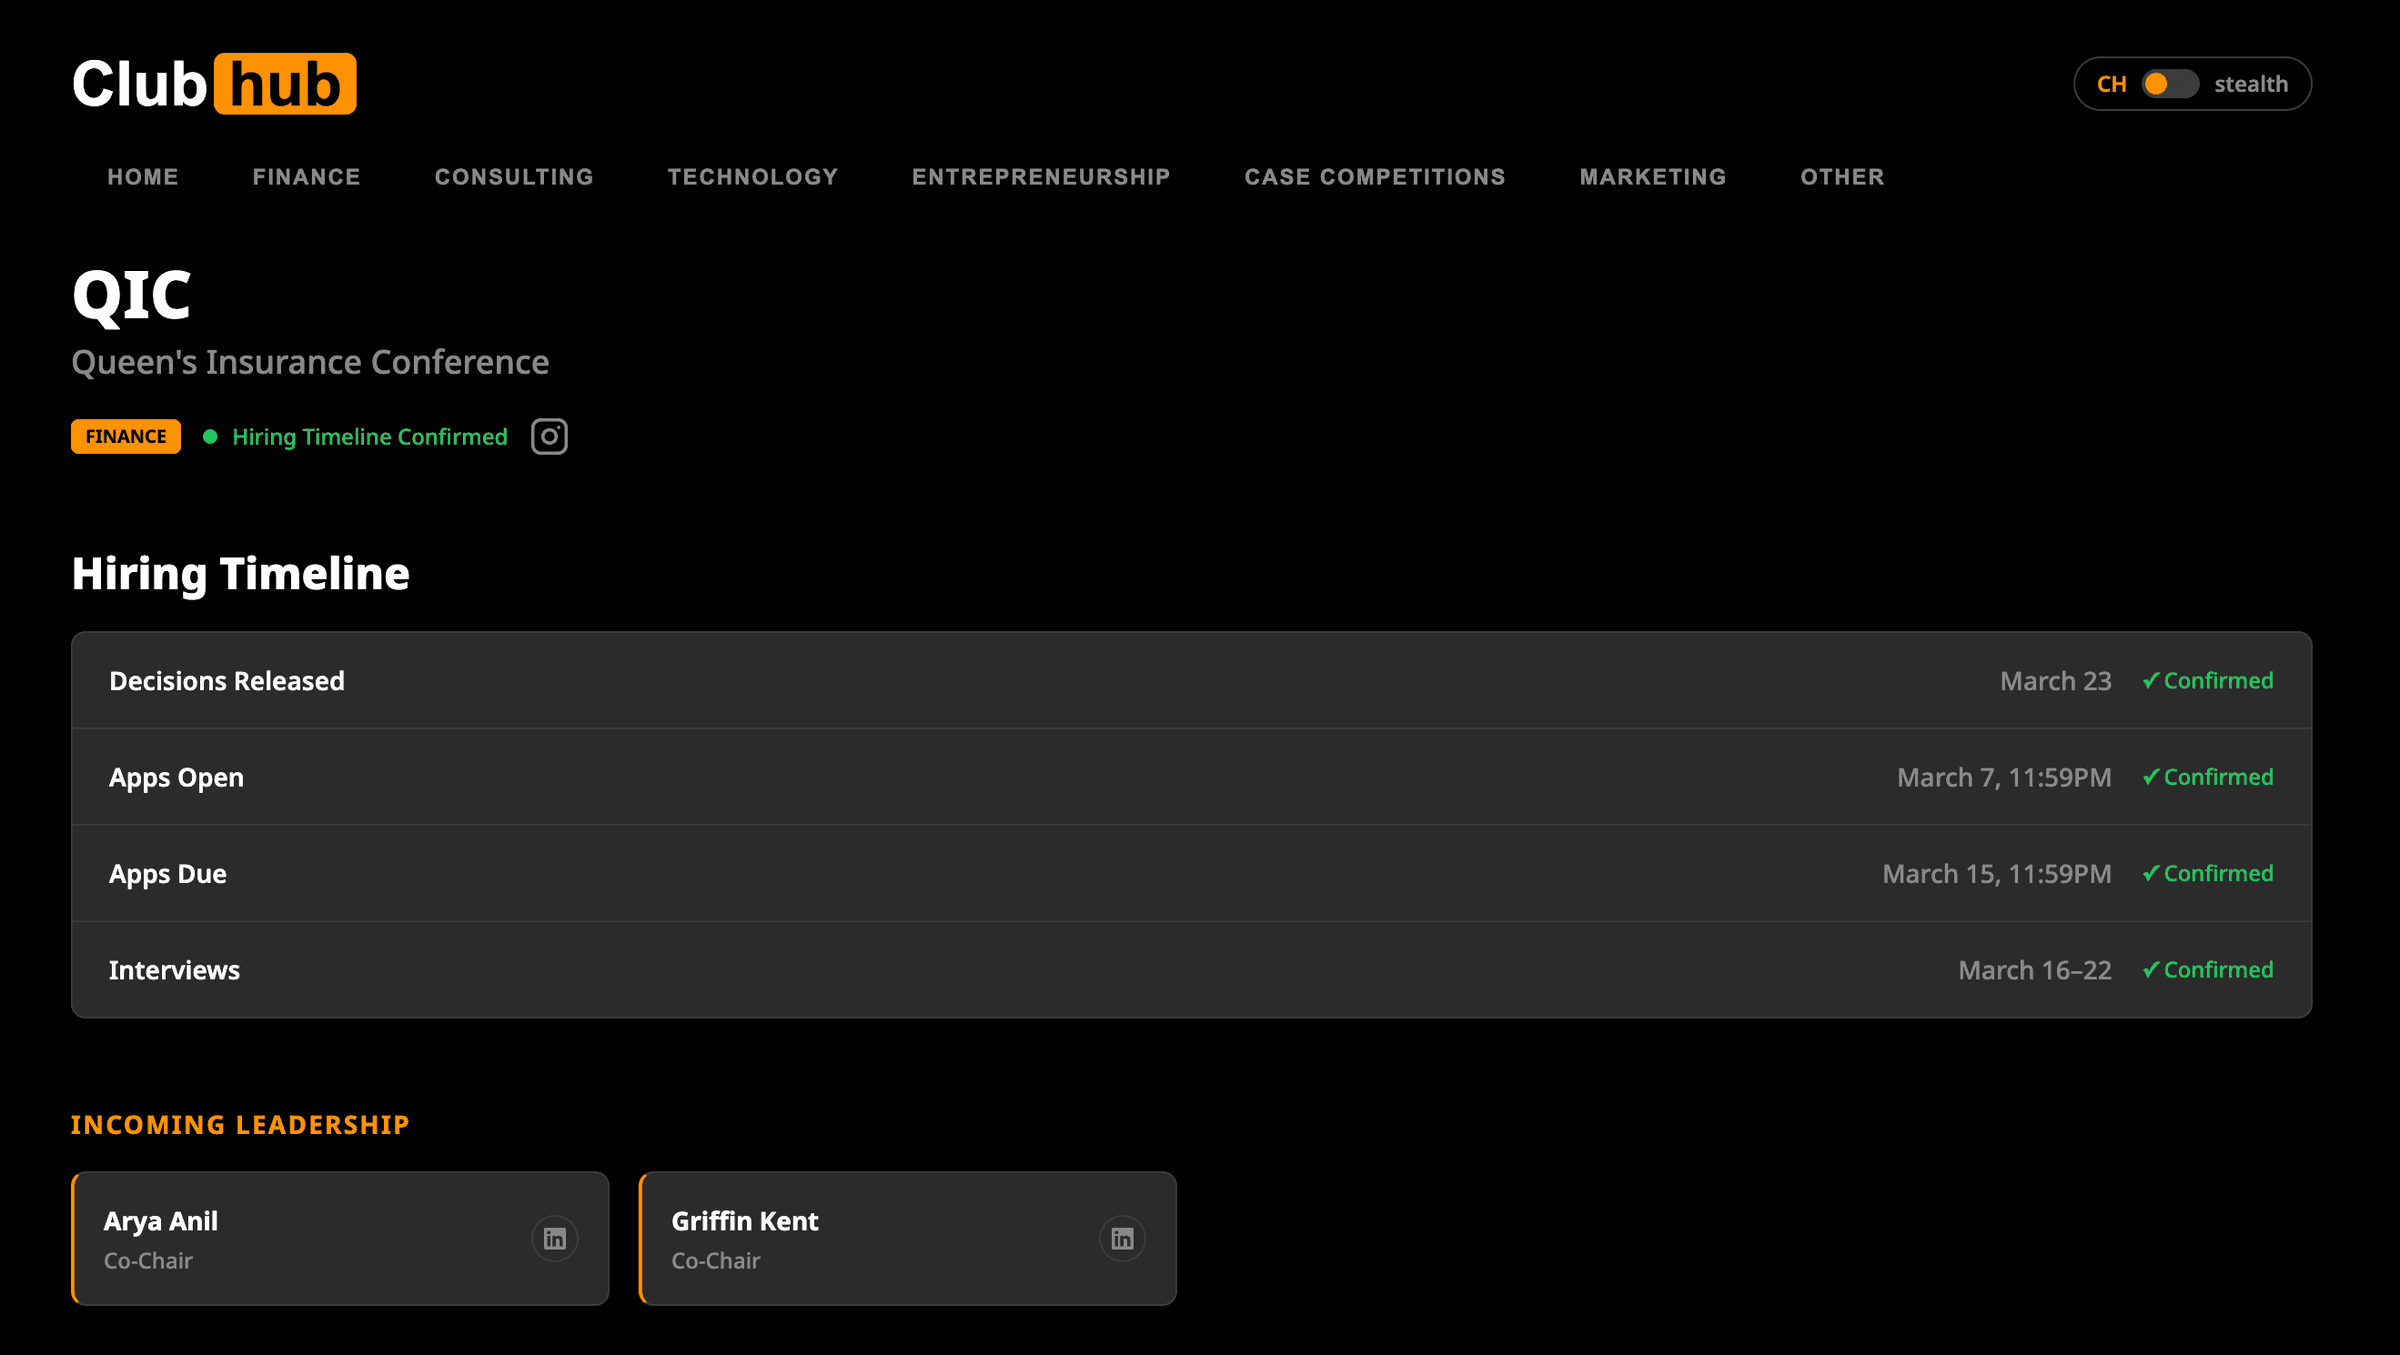The width and height of the screenshot is (2400, 1355).
Task: Open Arya Anil's LinkedIn profile
Action: [x=554, y=1238]
